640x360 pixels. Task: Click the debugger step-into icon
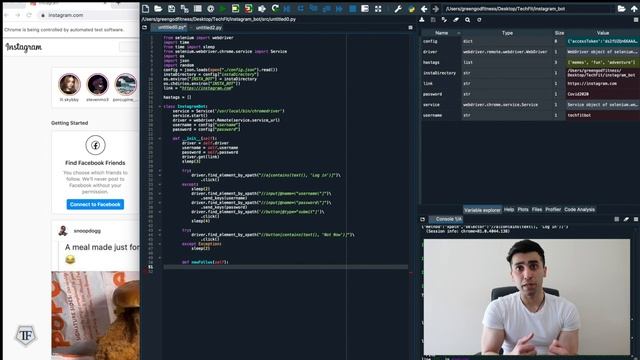pyautogui.click(x=313, y=9)
